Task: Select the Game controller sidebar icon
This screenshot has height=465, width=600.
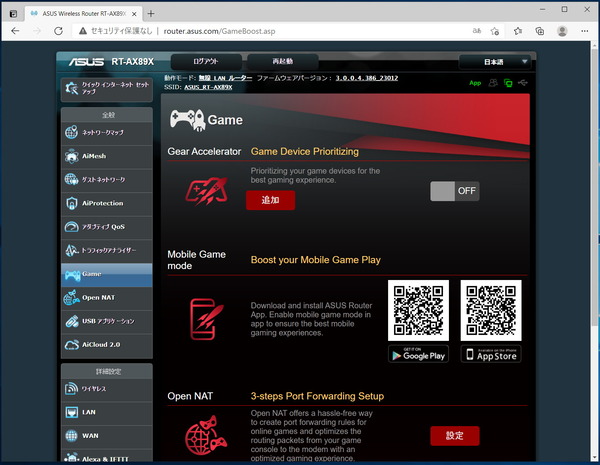Action: tap(72, 275)
